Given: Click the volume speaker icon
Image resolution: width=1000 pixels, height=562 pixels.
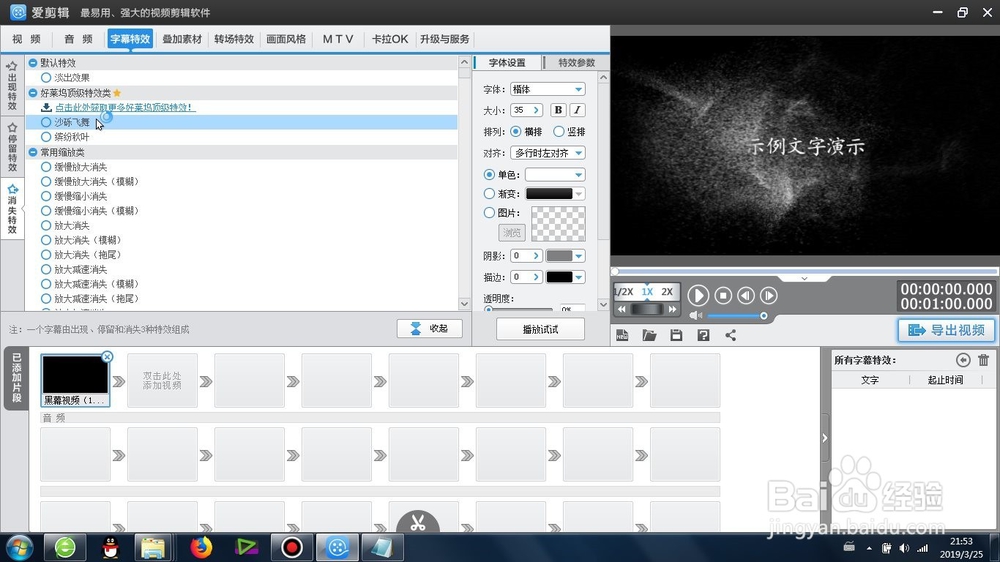Looking at the screenshot, I should [x=695, y=316].
